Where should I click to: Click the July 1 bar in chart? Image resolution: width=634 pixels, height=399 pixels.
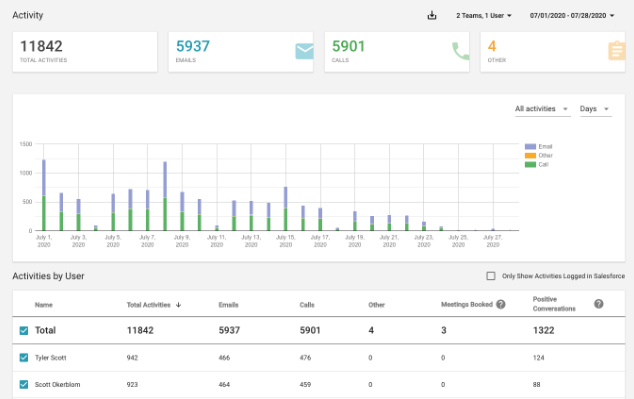(44, 195)
